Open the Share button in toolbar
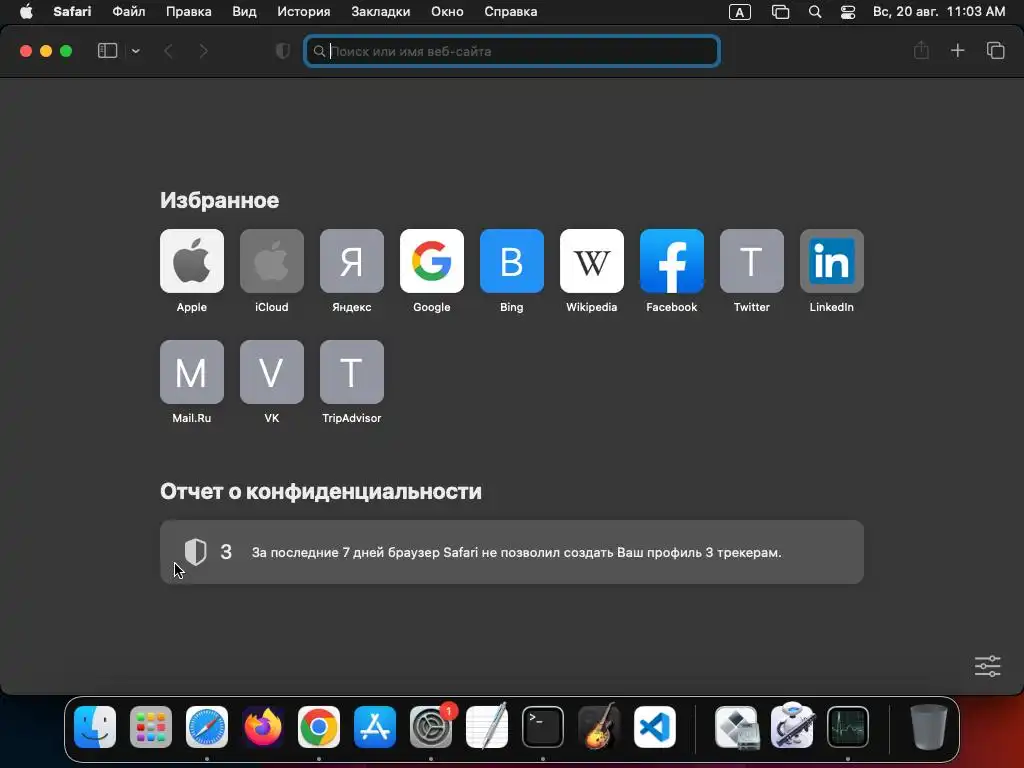Screen dimensions: 1024x768 (921, 50)
